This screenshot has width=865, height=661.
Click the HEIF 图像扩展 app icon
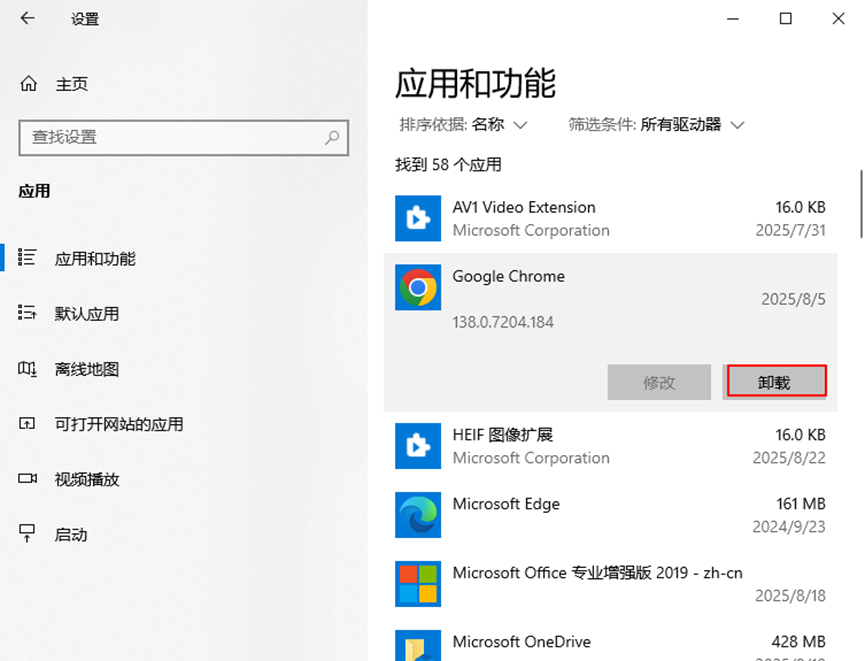pos(418,446)
